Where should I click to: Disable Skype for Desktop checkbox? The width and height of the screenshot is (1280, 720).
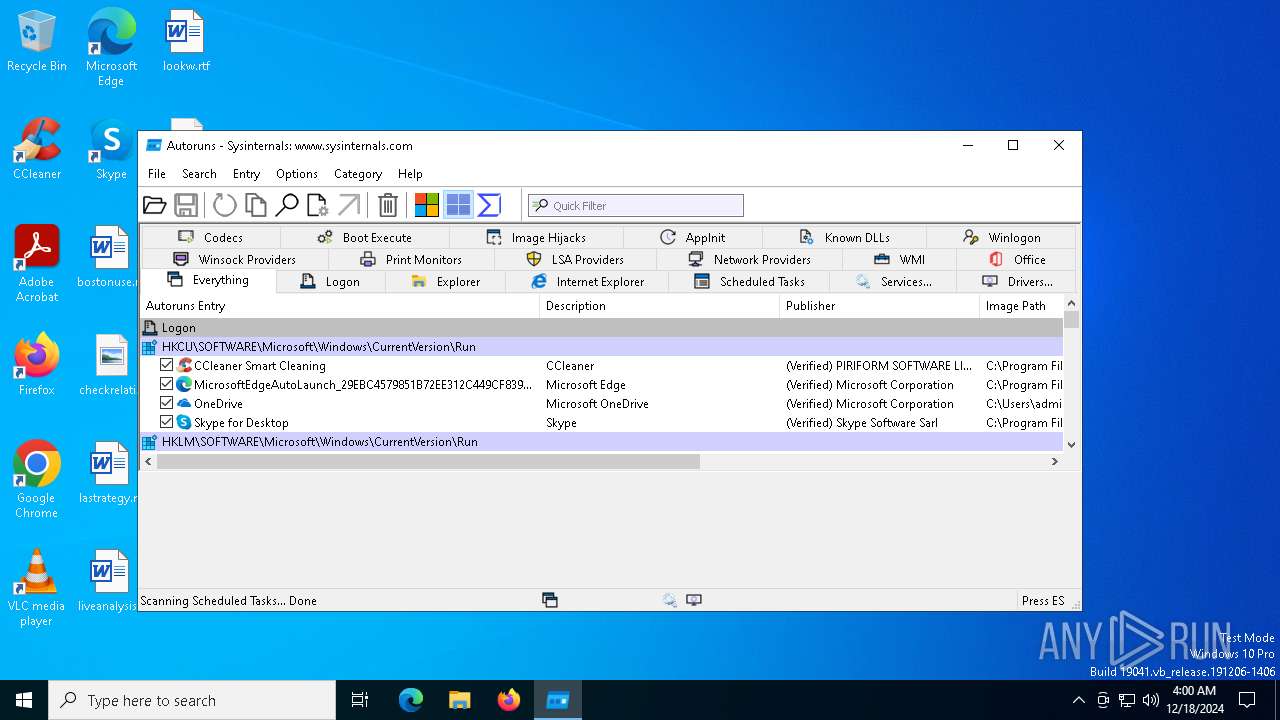click(x=167, y=423)
